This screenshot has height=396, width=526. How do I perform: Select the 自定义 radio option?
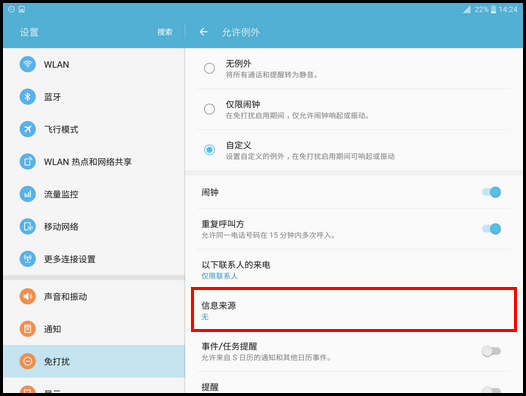pyautogui.click(x=209, y=150)
